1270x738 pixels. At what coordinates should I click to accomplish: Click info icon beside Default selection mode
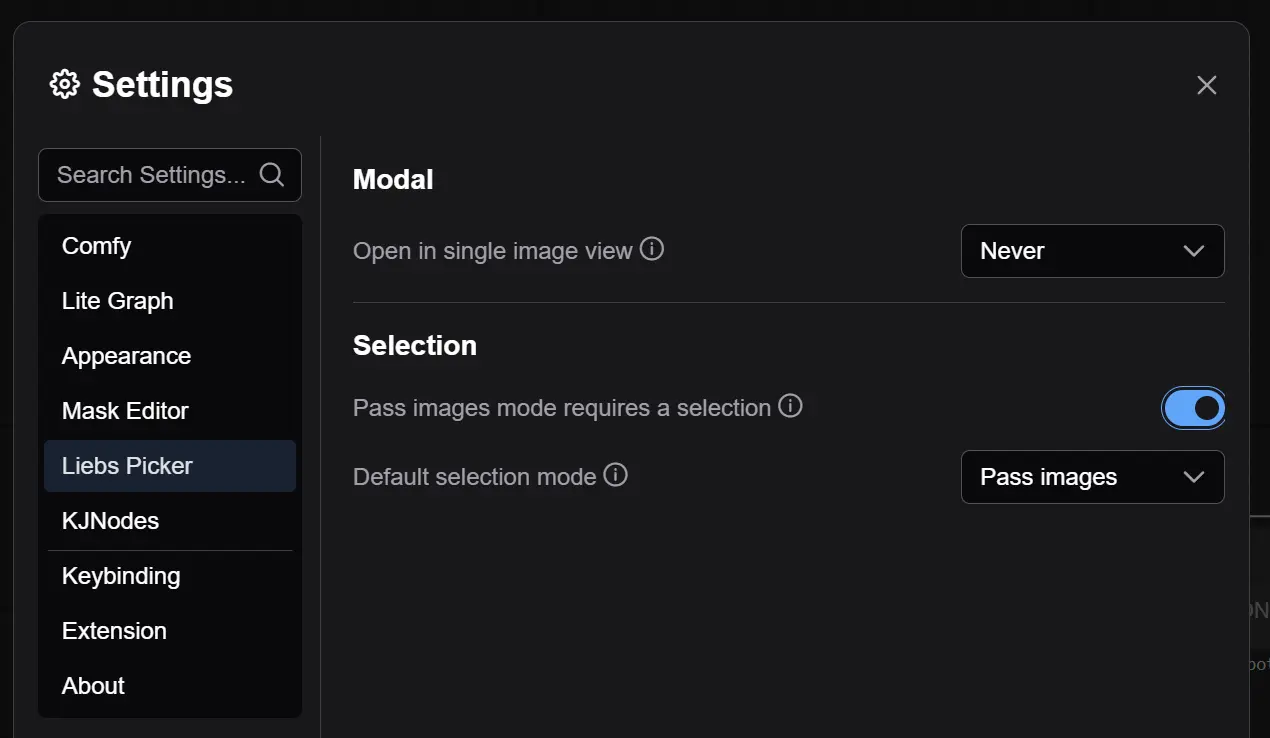[616, 475]
